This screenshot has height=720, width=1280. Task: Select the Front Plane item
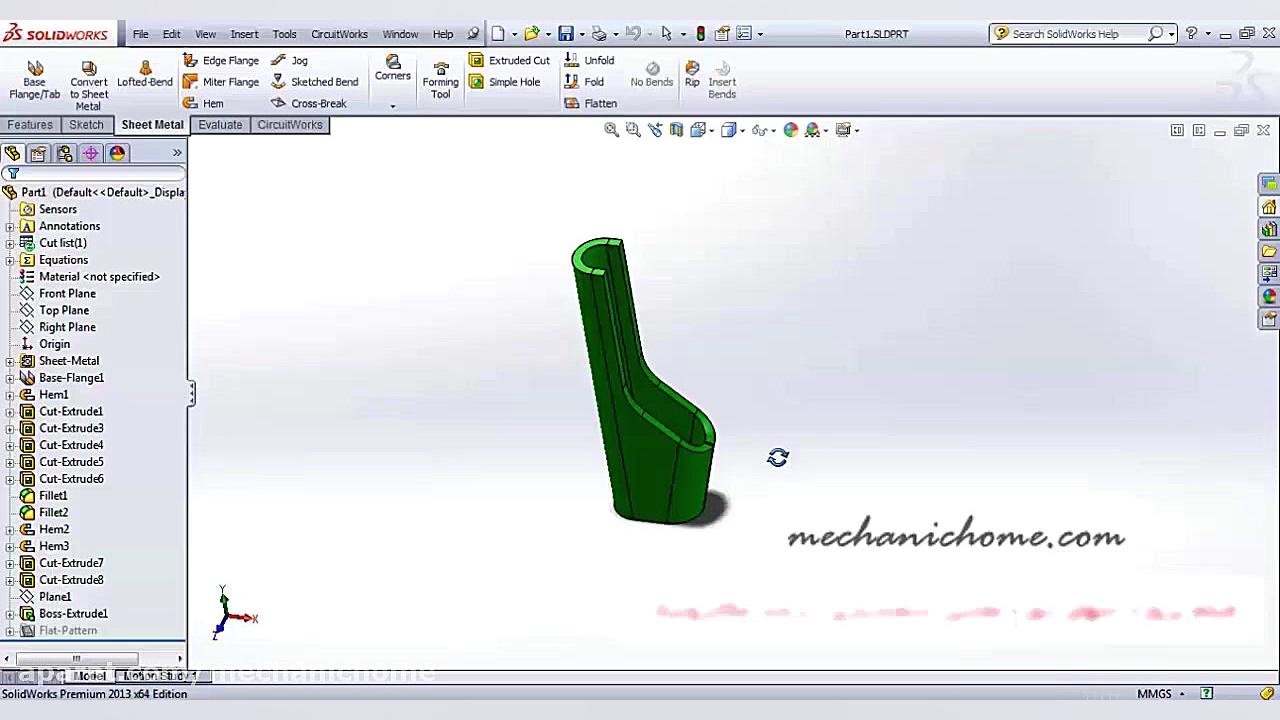coord(67,294)
